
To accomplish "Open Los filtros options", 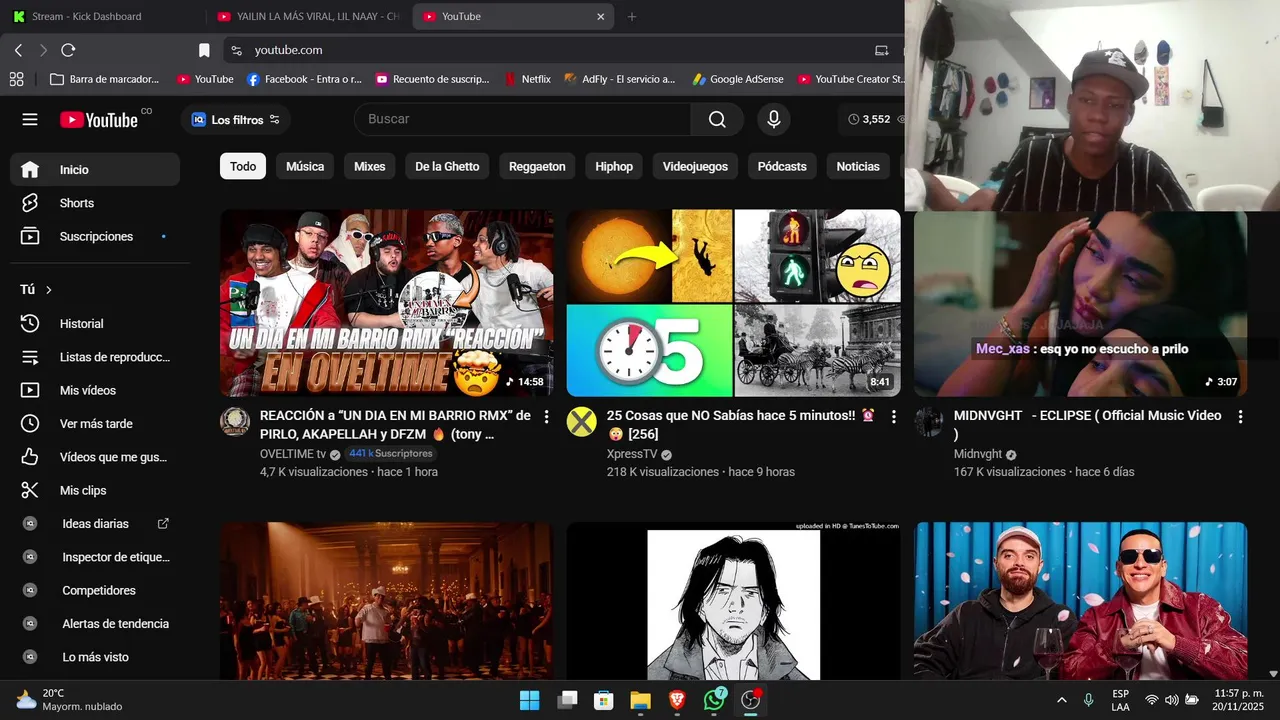I will tap(236, 119).
